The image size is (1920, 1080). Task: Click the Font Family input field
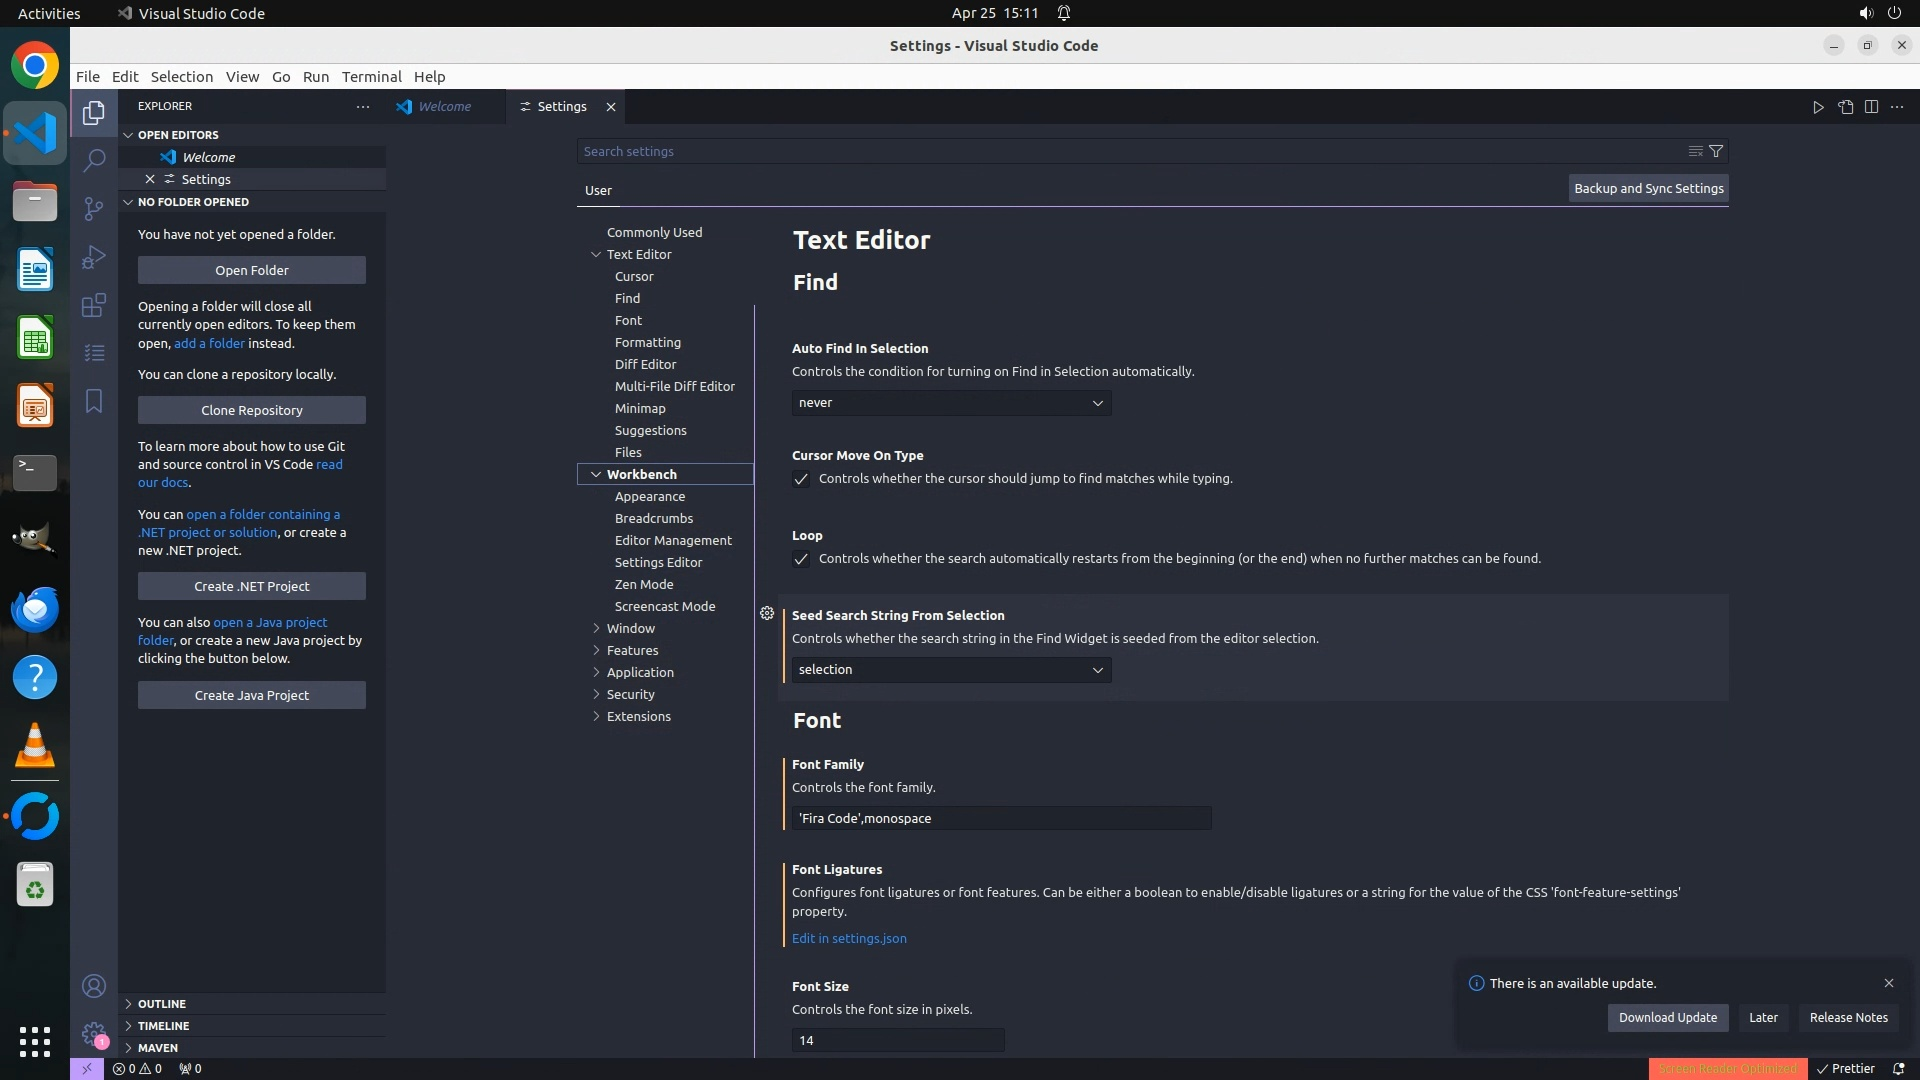coord(1000,818)
